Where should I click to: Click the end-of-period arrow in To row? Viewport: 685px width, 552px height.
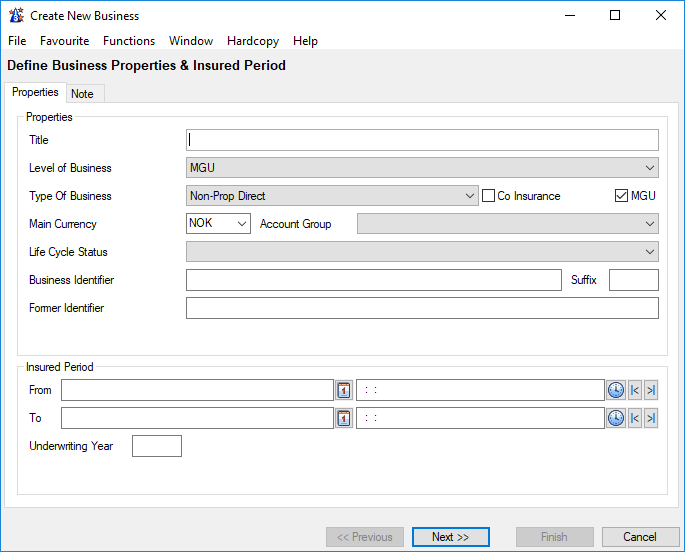pos(651,418)
